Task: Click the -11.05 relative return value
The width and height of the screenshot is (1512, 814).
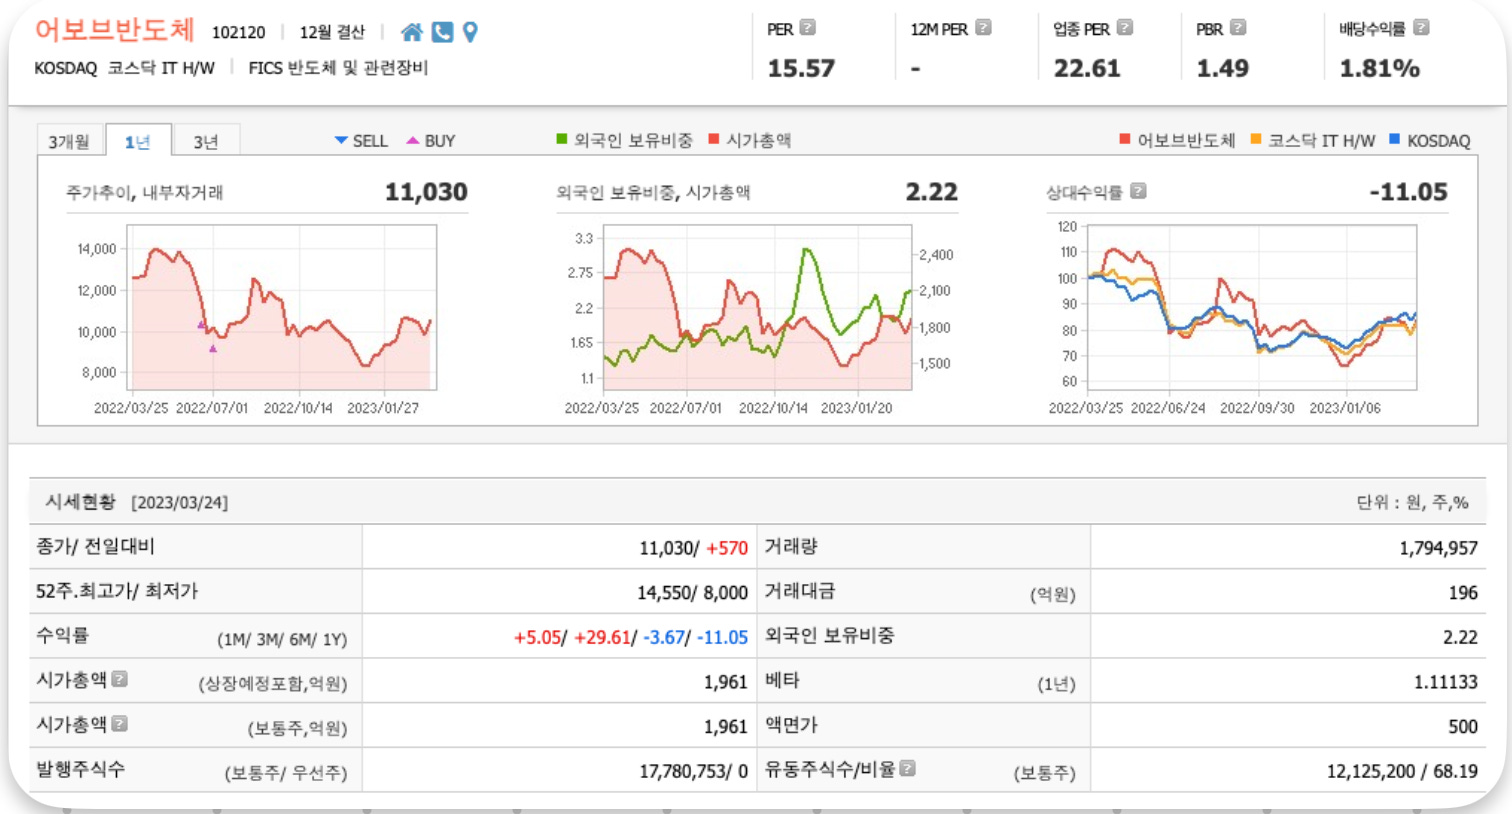Action: click(1408, 192)
